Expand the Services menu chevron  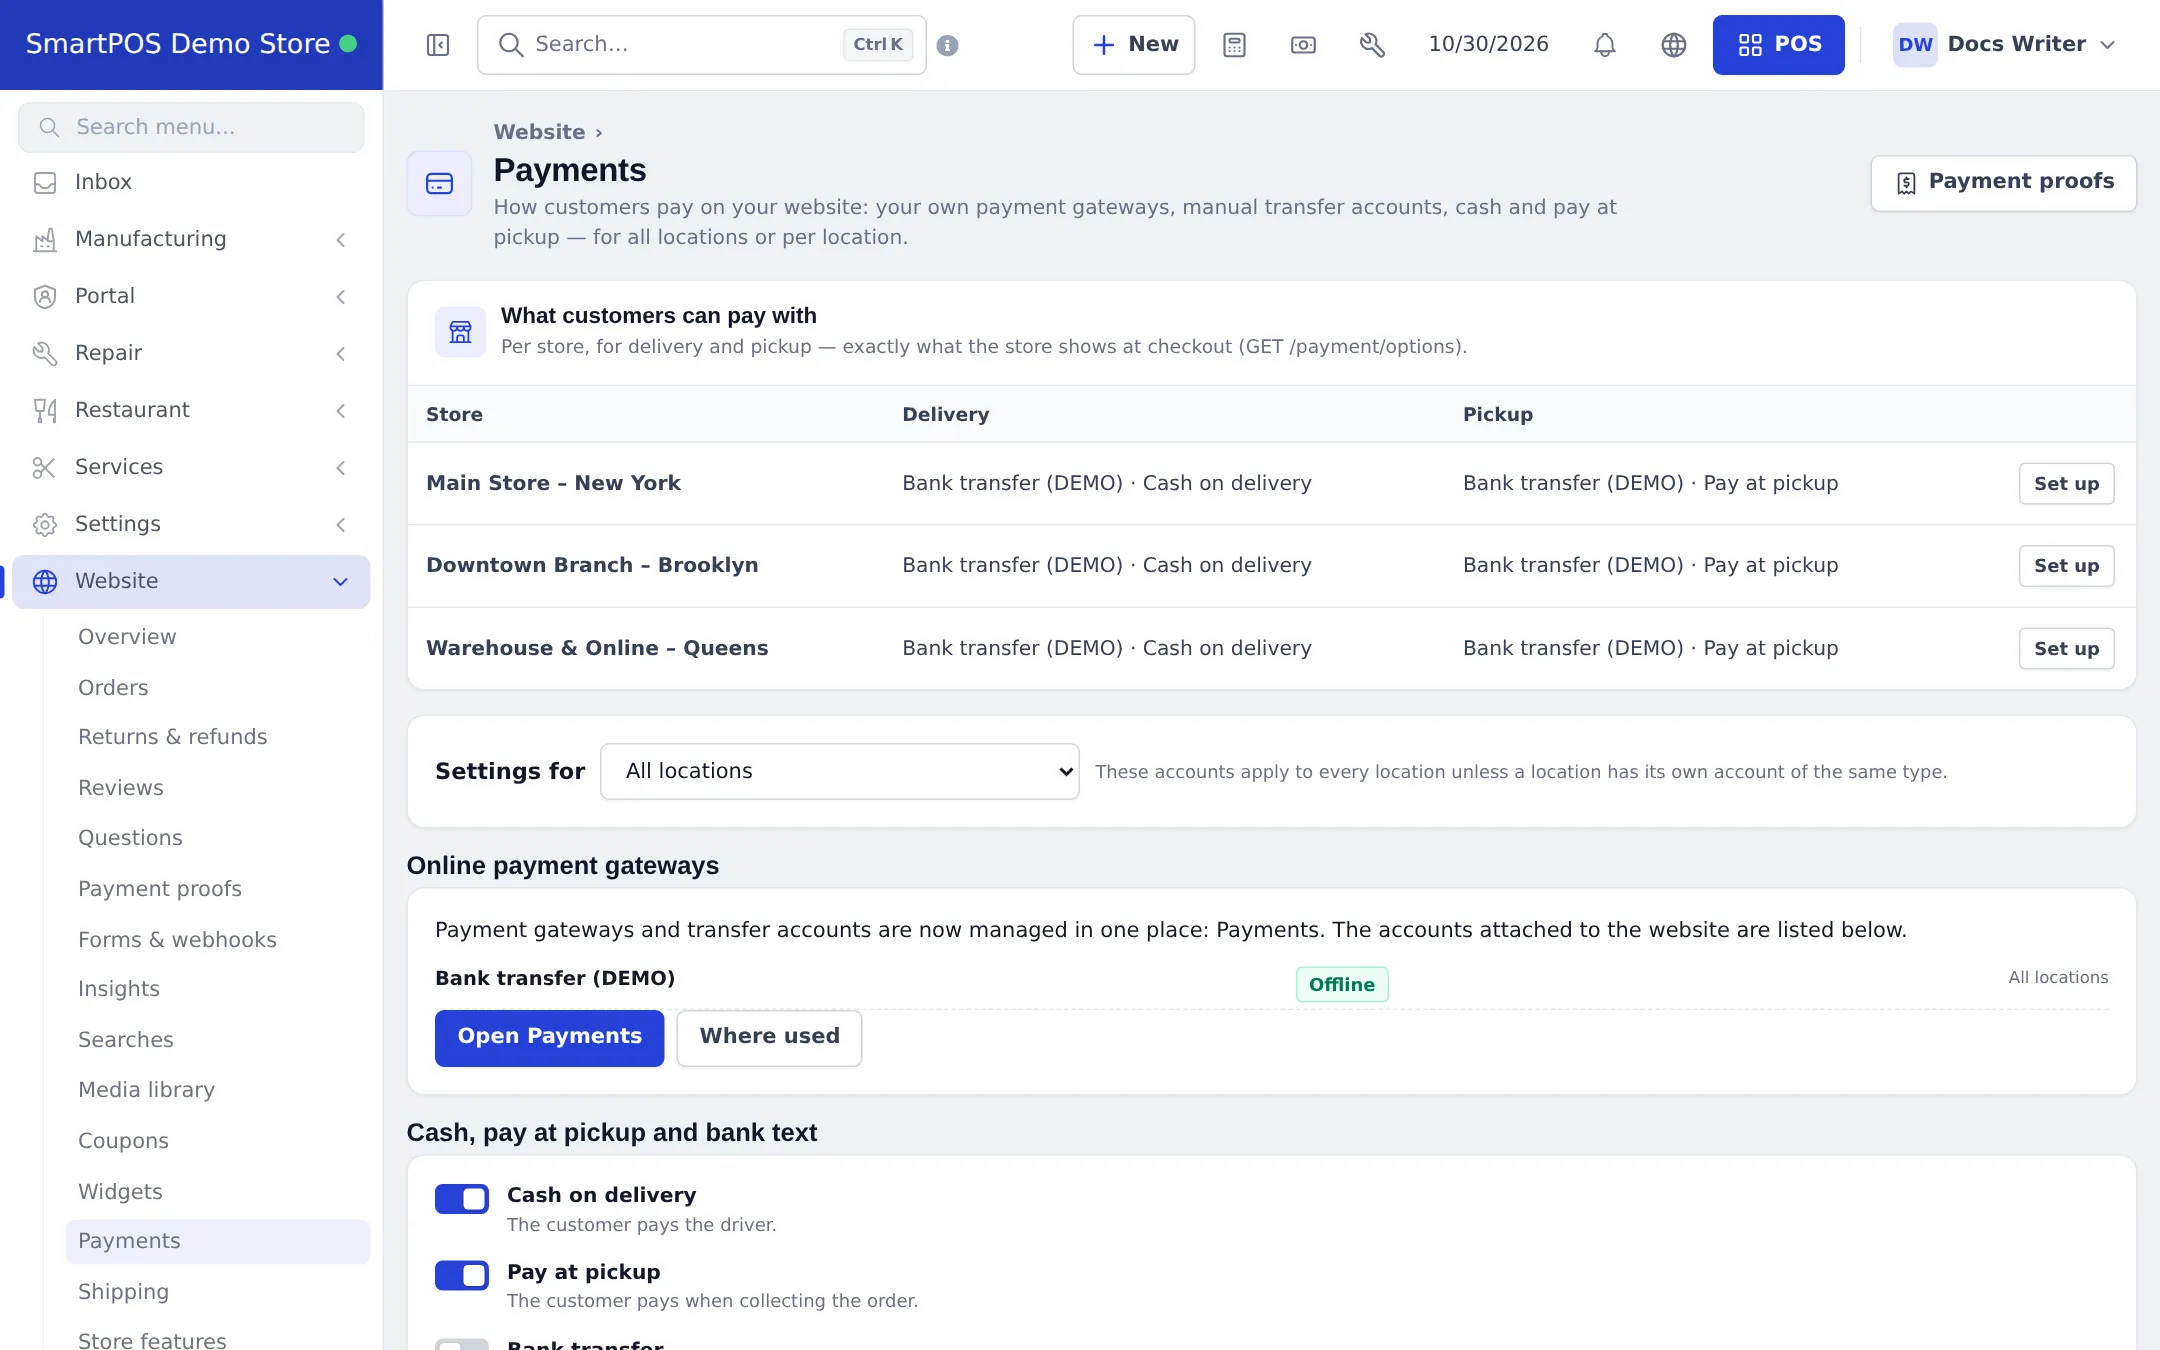(341, 468)
